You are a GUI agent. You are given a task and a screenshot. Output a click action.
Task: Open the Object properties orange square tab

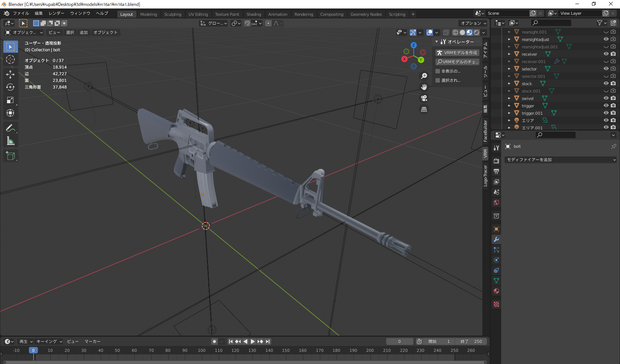click(x=496, y=229)
